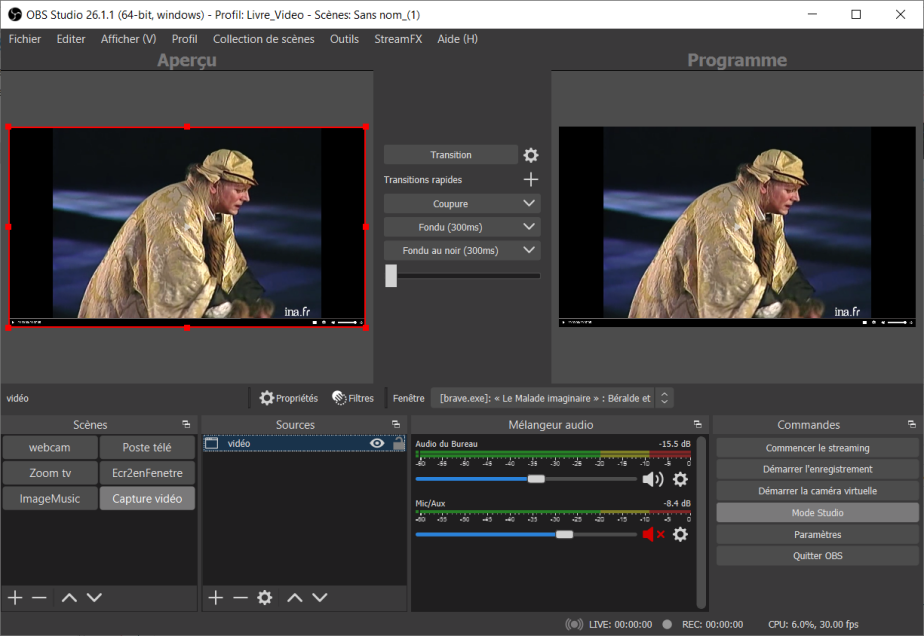
Task: Mute the Audio du Bureau speaker
Action: point(652,479)
